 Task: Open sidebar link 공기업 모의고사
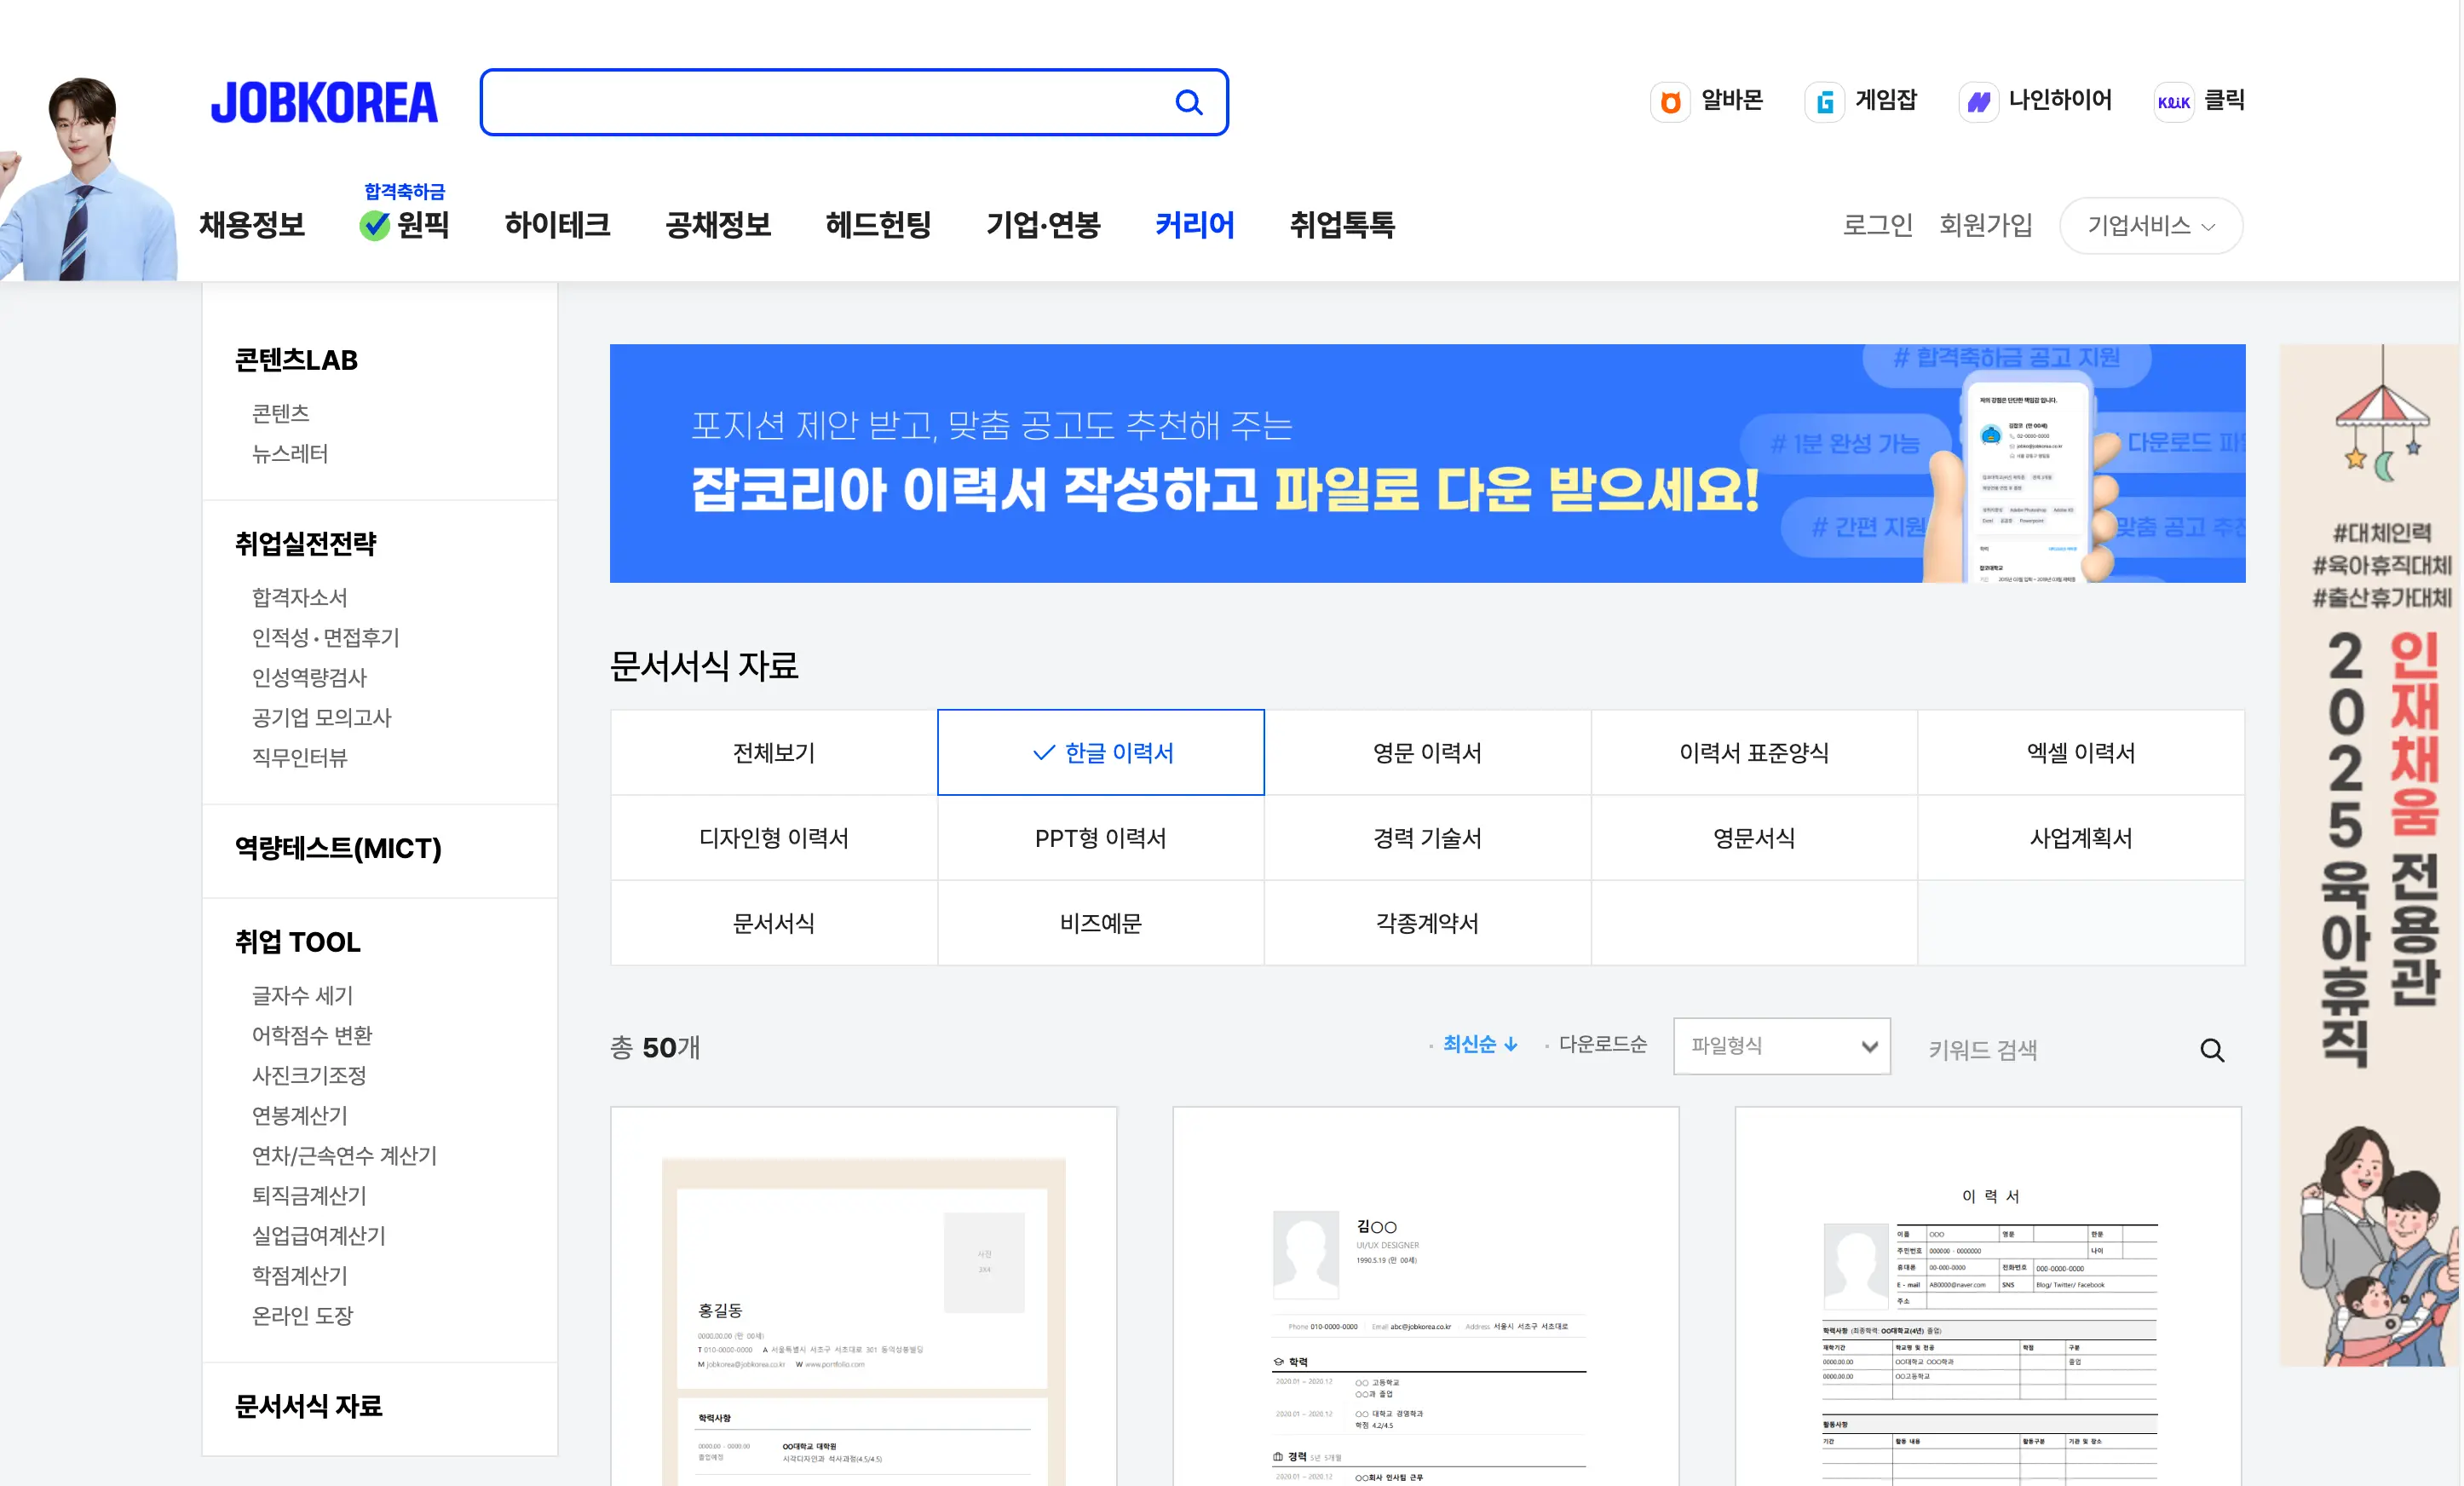(x=321, y=717)
